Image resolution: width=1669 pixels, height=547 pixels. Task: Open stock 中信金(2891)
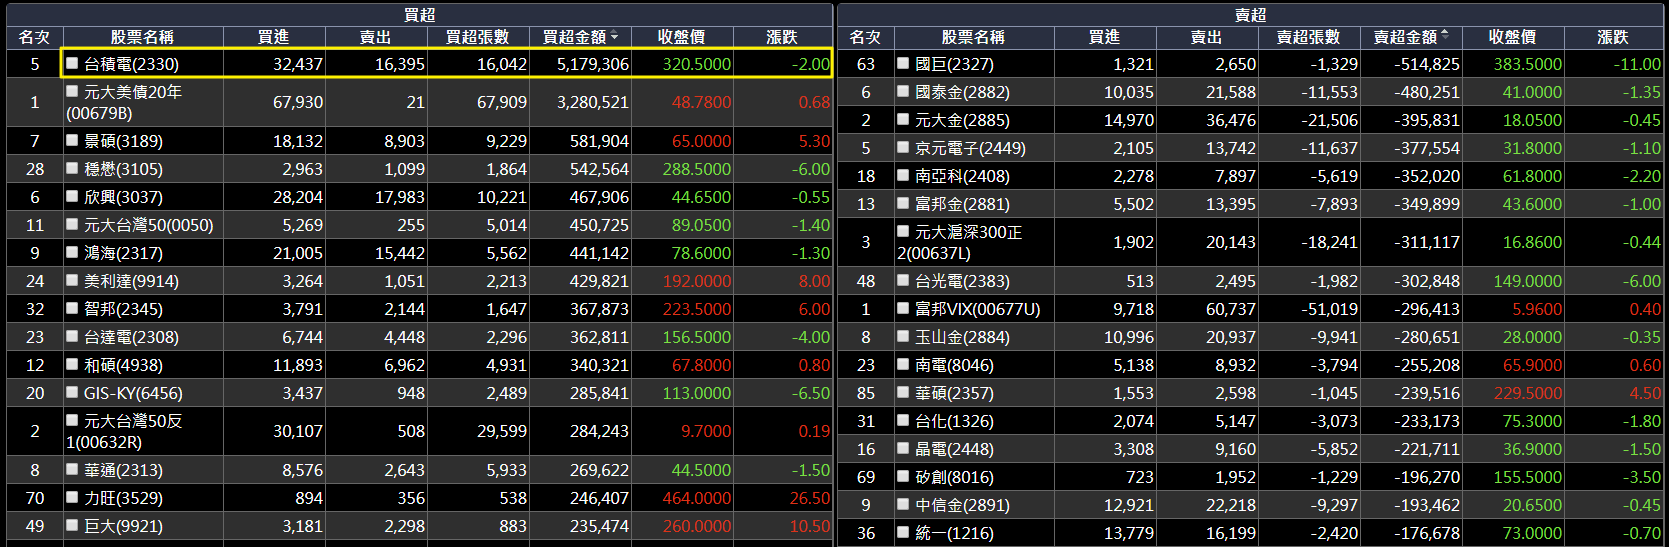tap(962, 506)
